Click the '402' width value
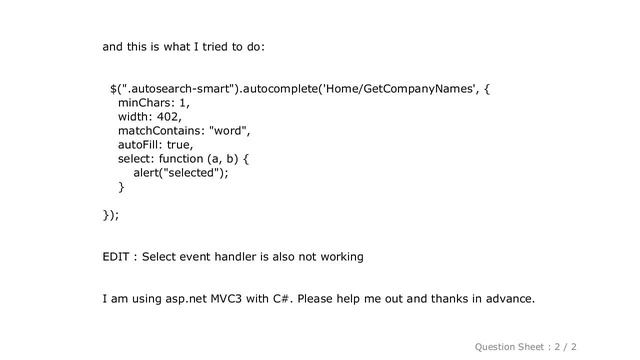Viewport: 640px width, 360px height. tap(169, 117)
